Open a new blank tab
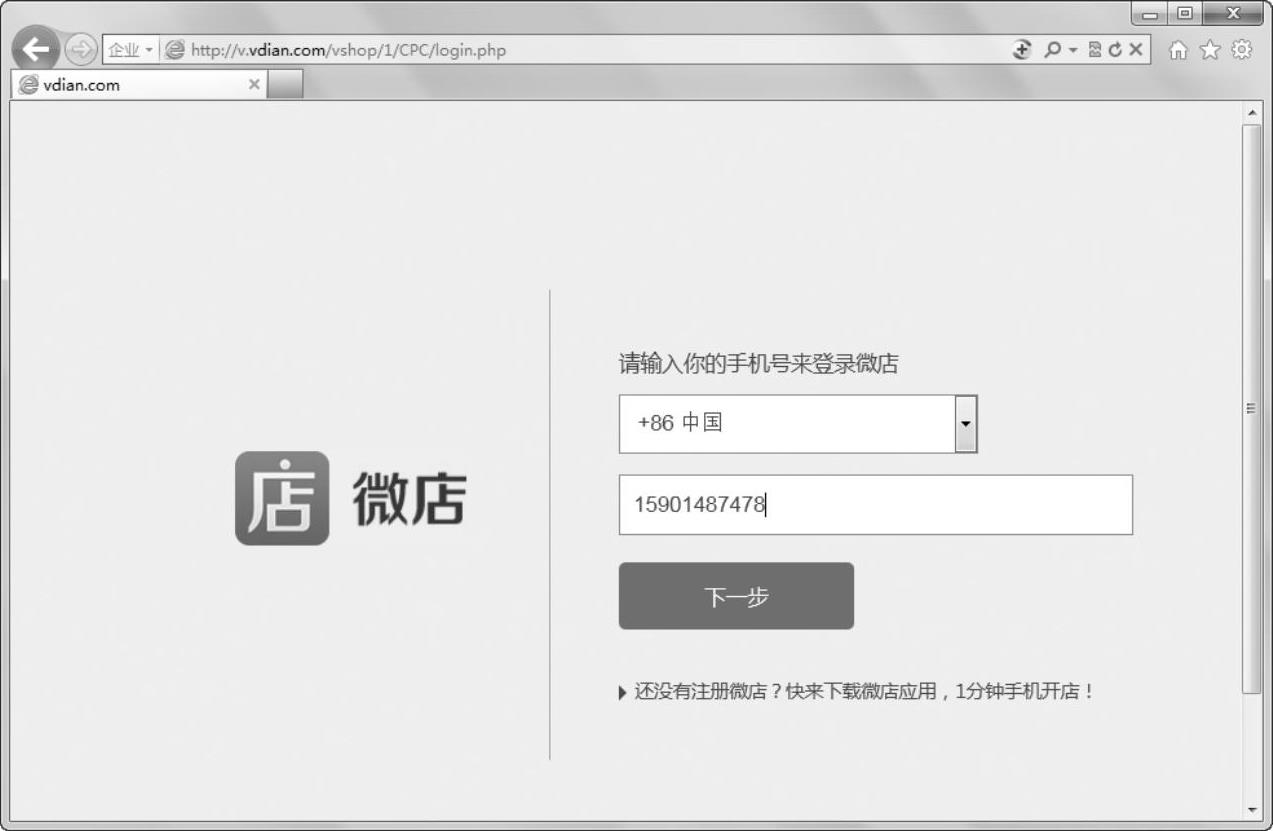This screenshot has width=1273, height=831. point(286,85)
